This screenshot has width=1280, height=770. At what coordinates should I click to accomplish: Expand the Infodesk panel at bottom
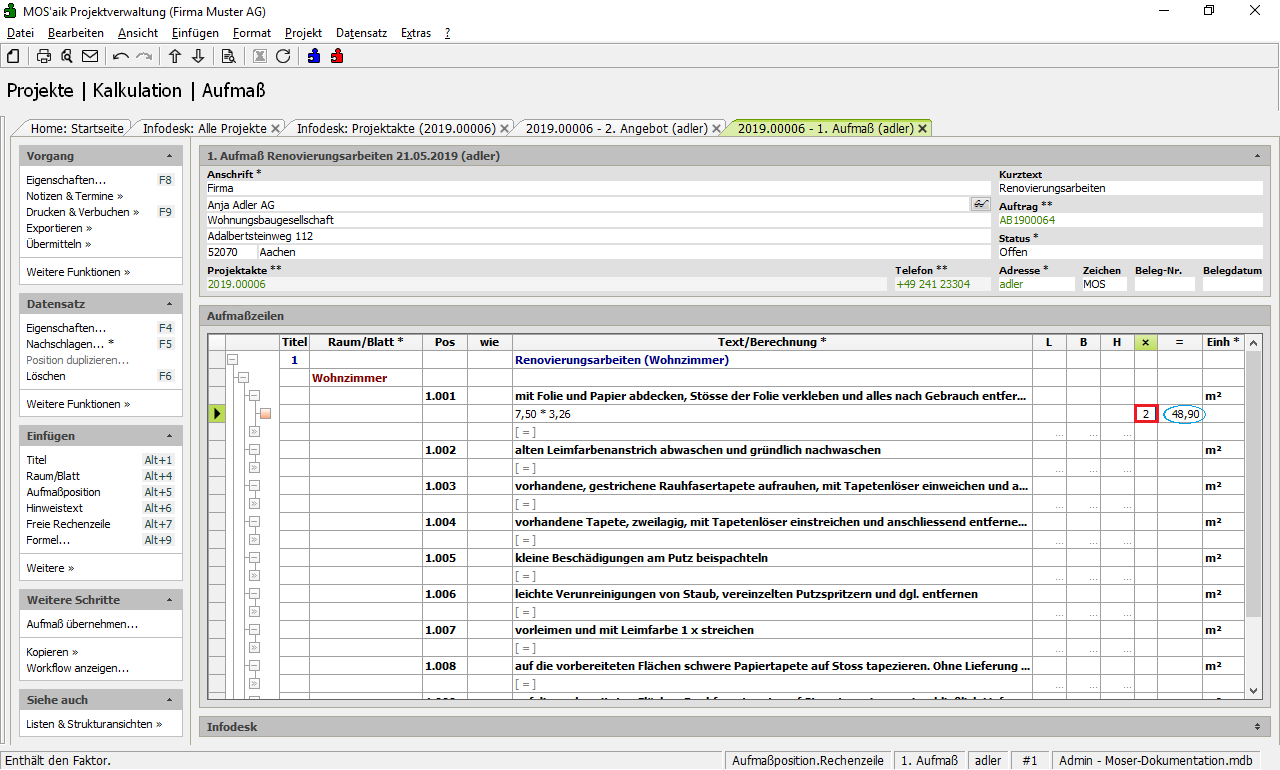[1256, 727]
